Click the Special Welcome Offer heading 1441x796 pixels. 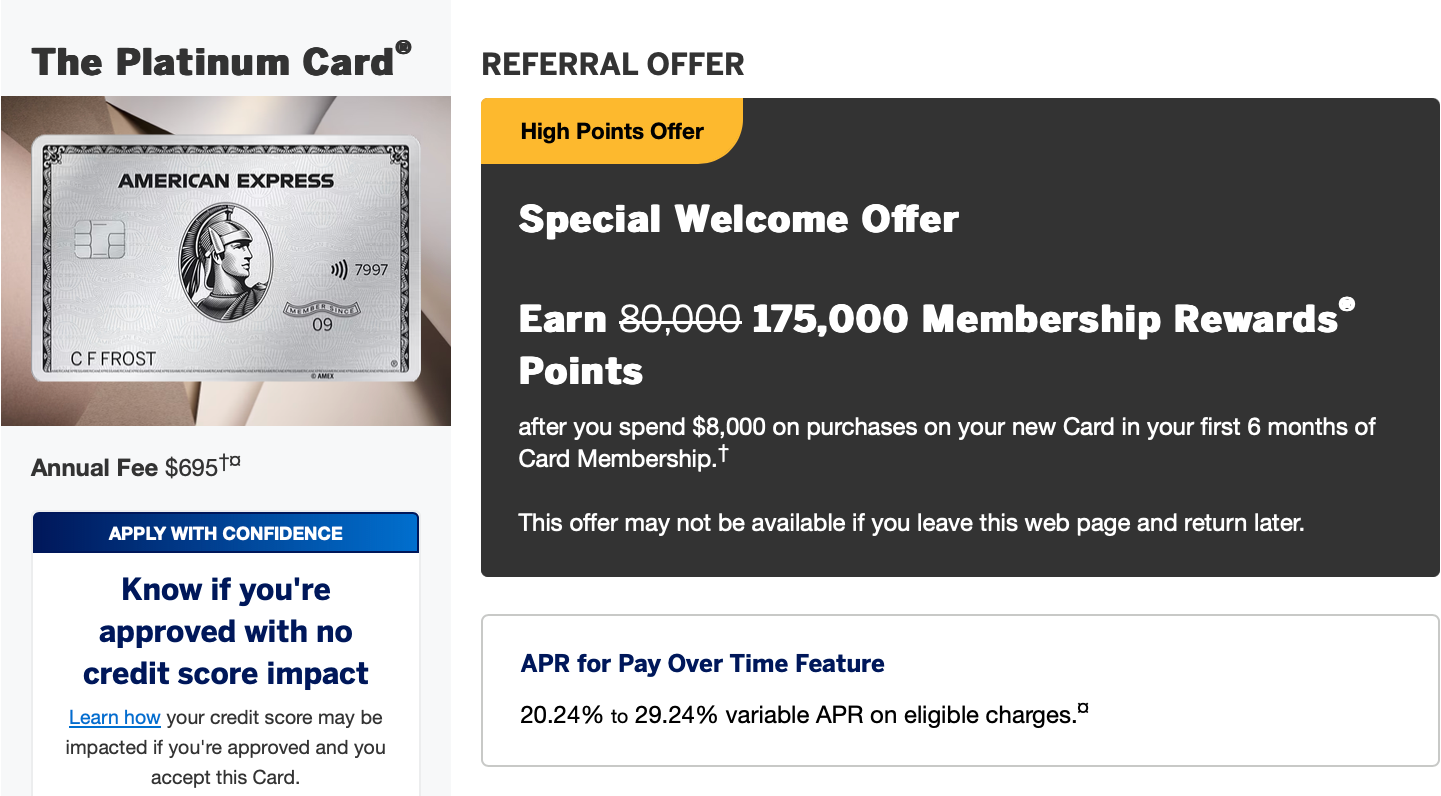click(x=739, y=219)
